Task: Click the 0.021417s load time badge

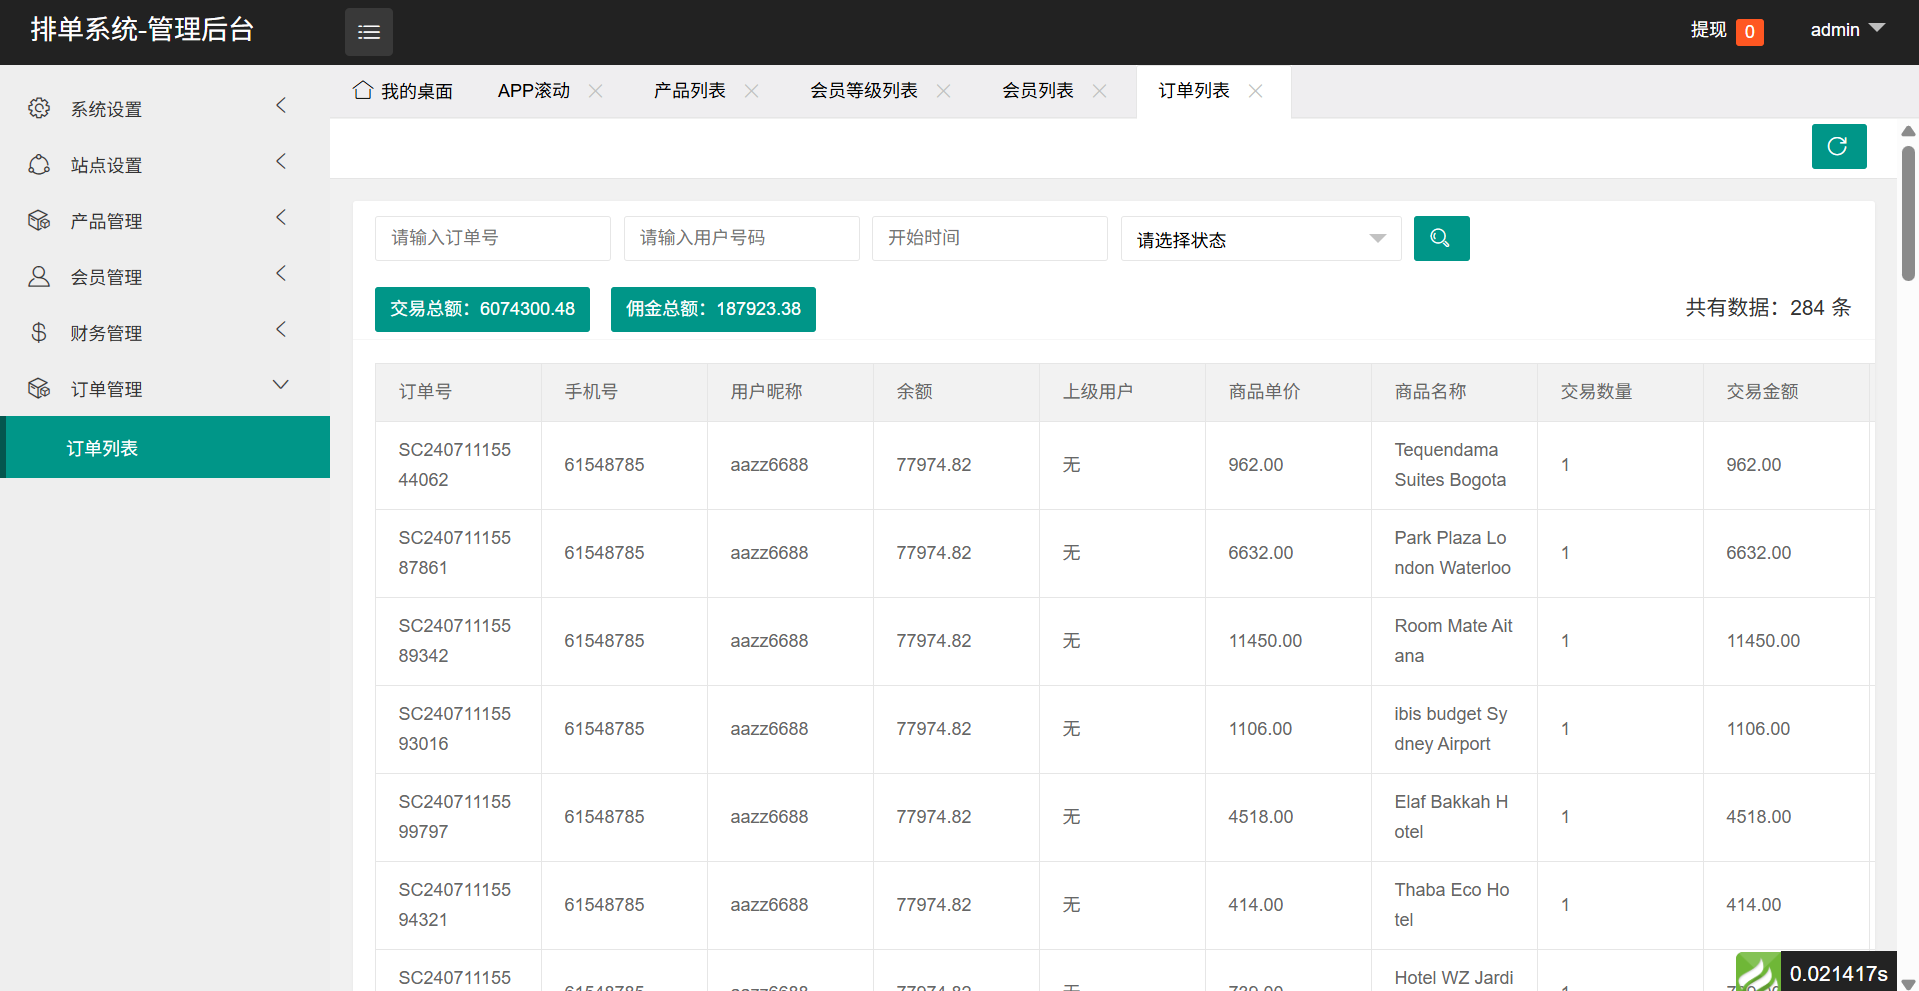Action: point(1838,973)
